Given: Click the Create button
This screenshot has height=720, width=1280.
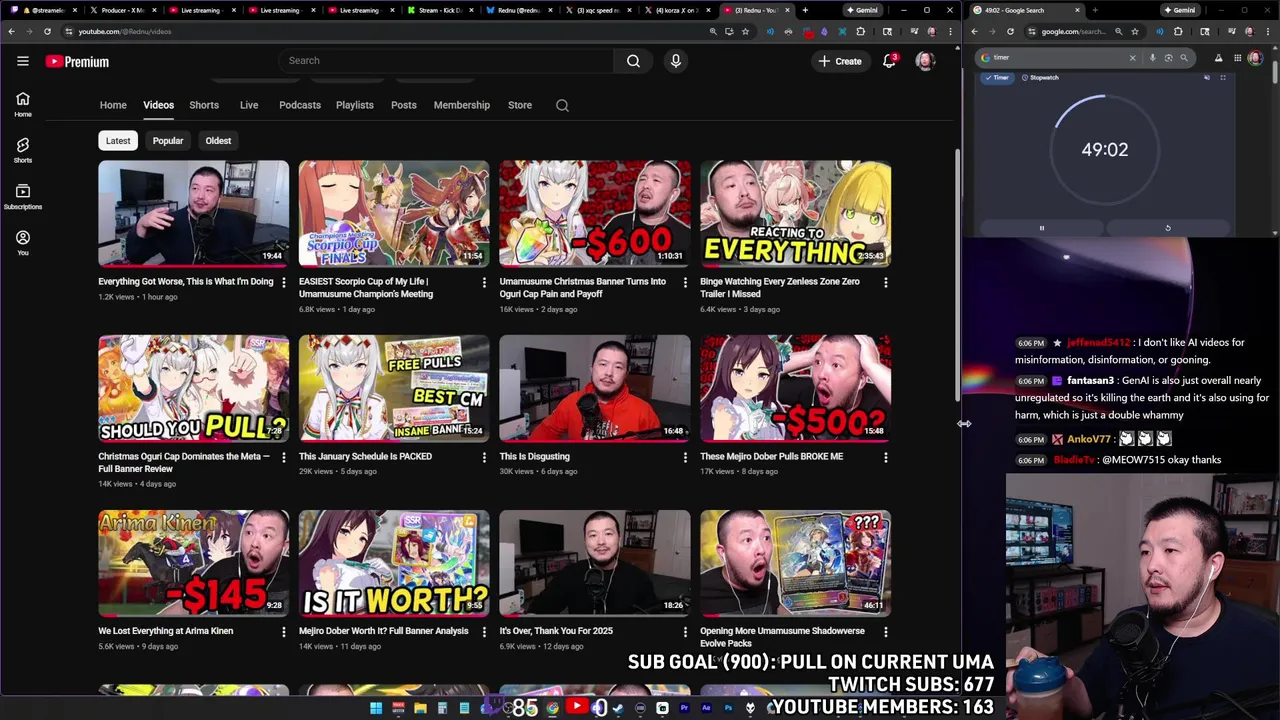Looking at the screenshot, I should (840, 61).
